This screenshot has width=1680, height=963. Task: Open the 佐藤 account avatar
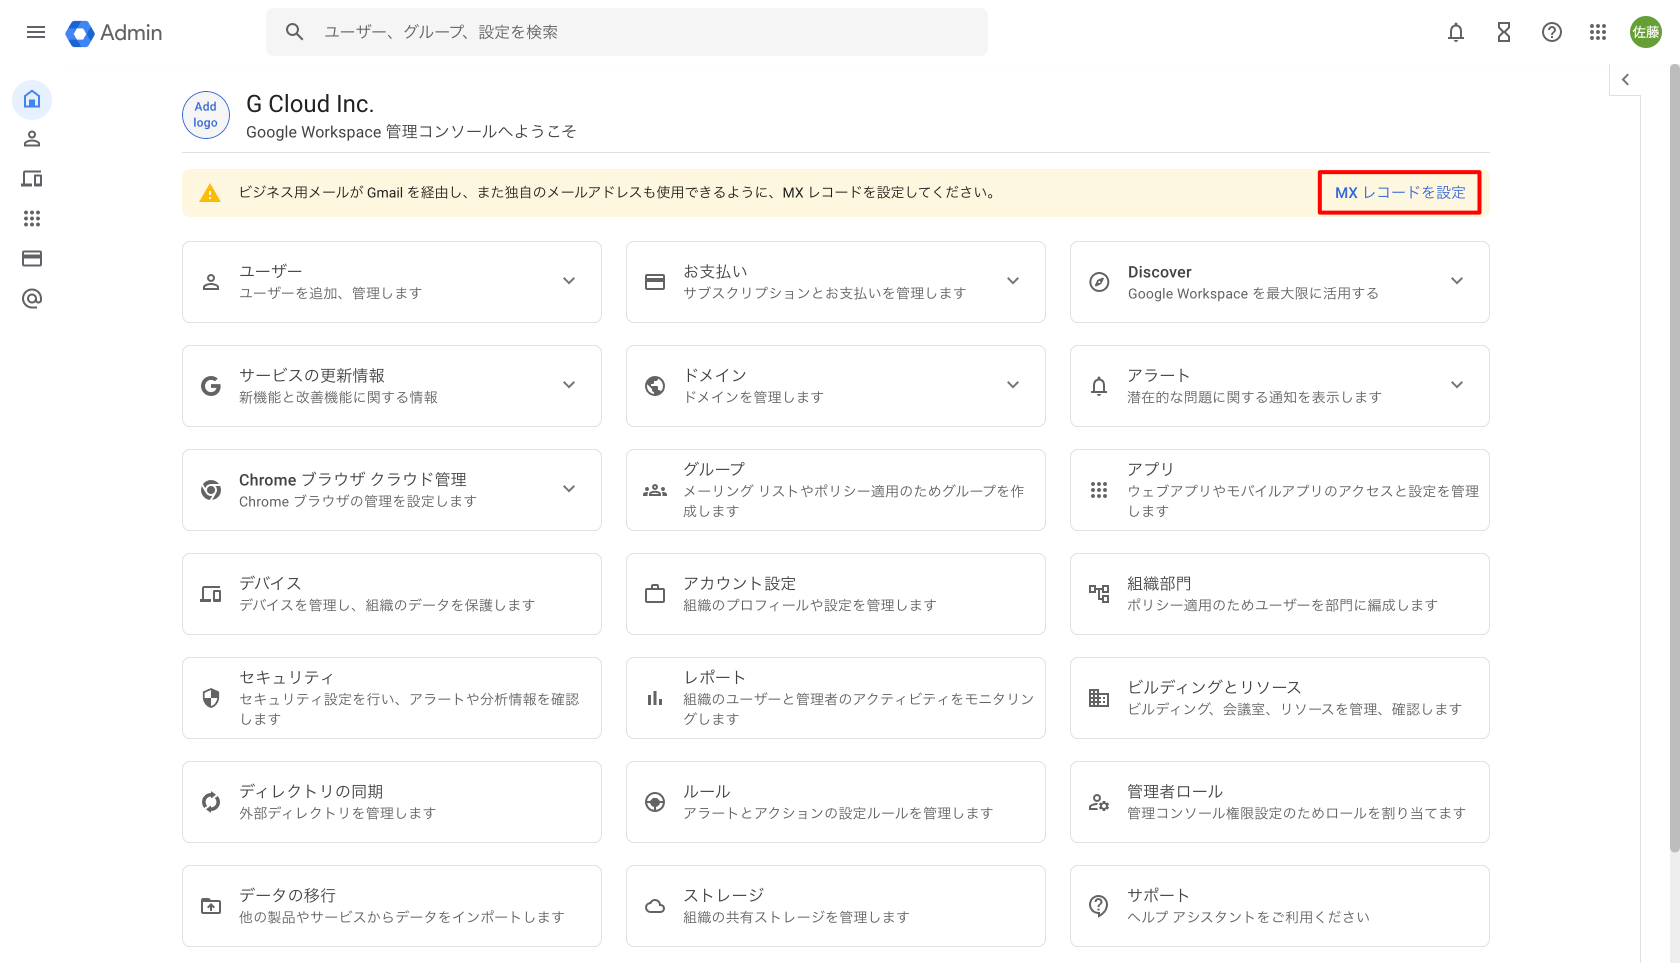click(x=1646, y=32)
